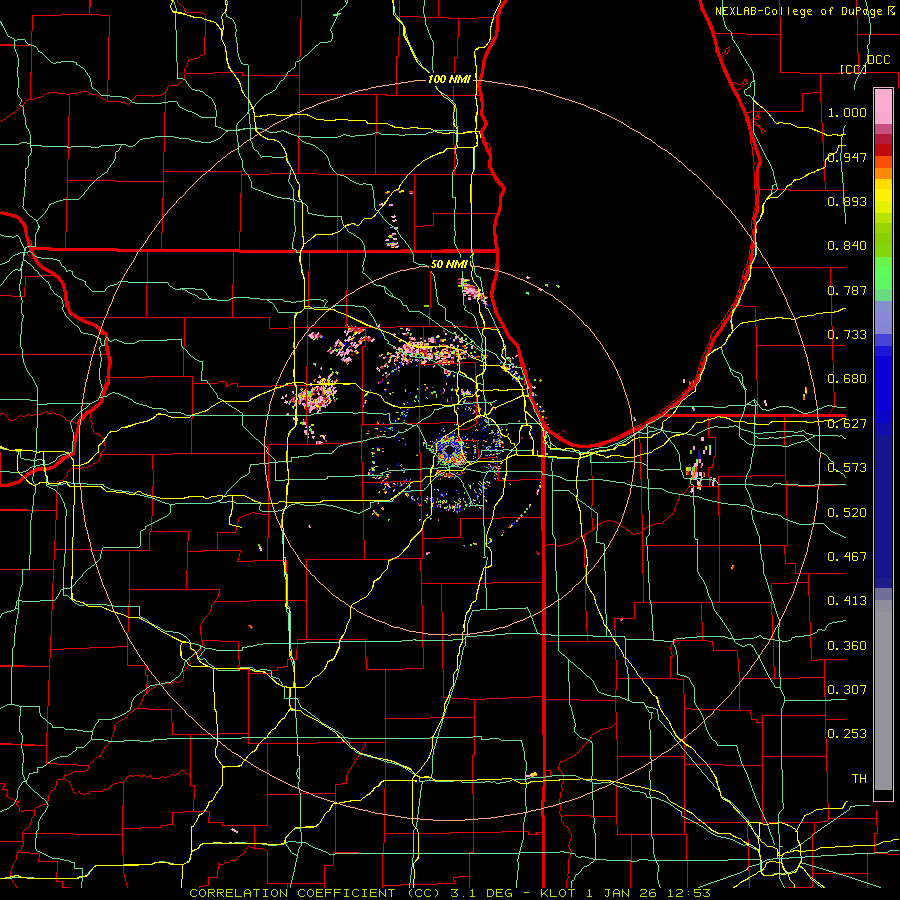This screenshot has height=900, width=900.
Task: Select the 0.467 color scale value
Action: [847, 557]
